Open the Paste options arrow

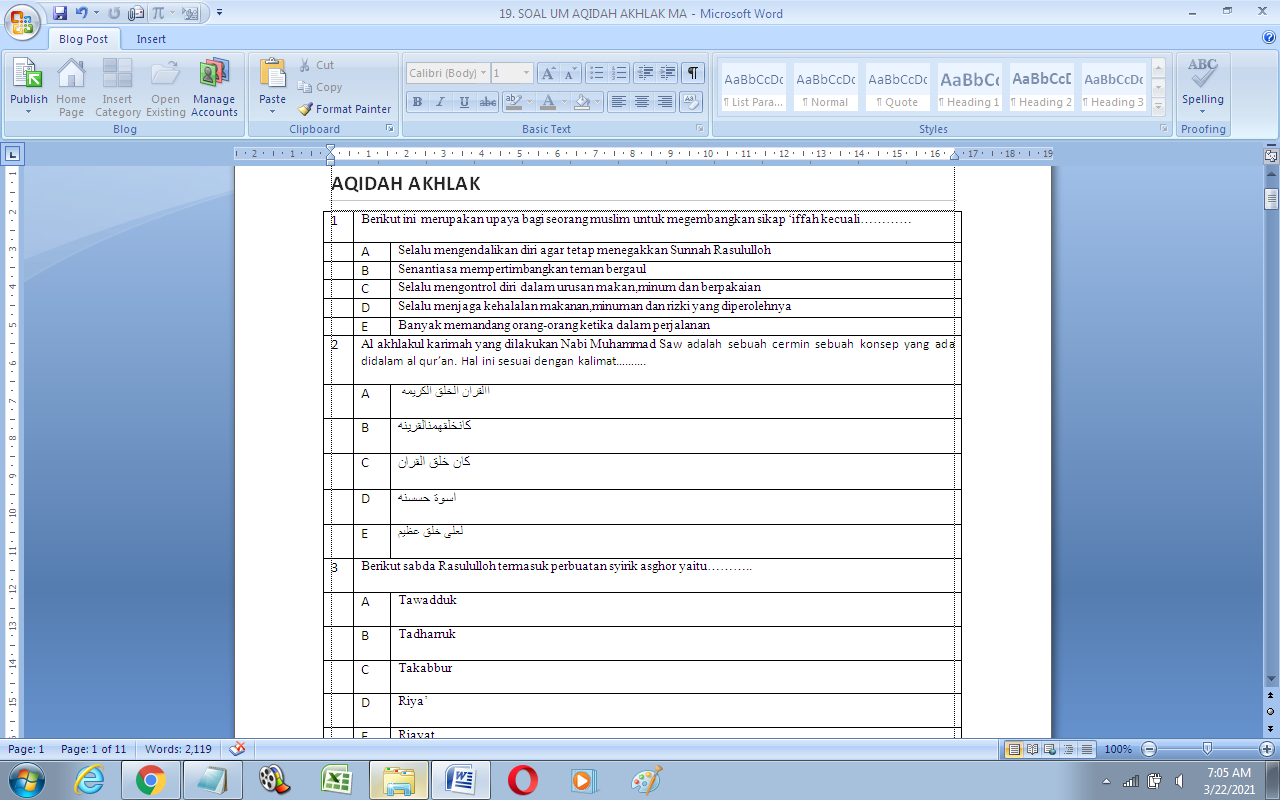coord(272,112)
